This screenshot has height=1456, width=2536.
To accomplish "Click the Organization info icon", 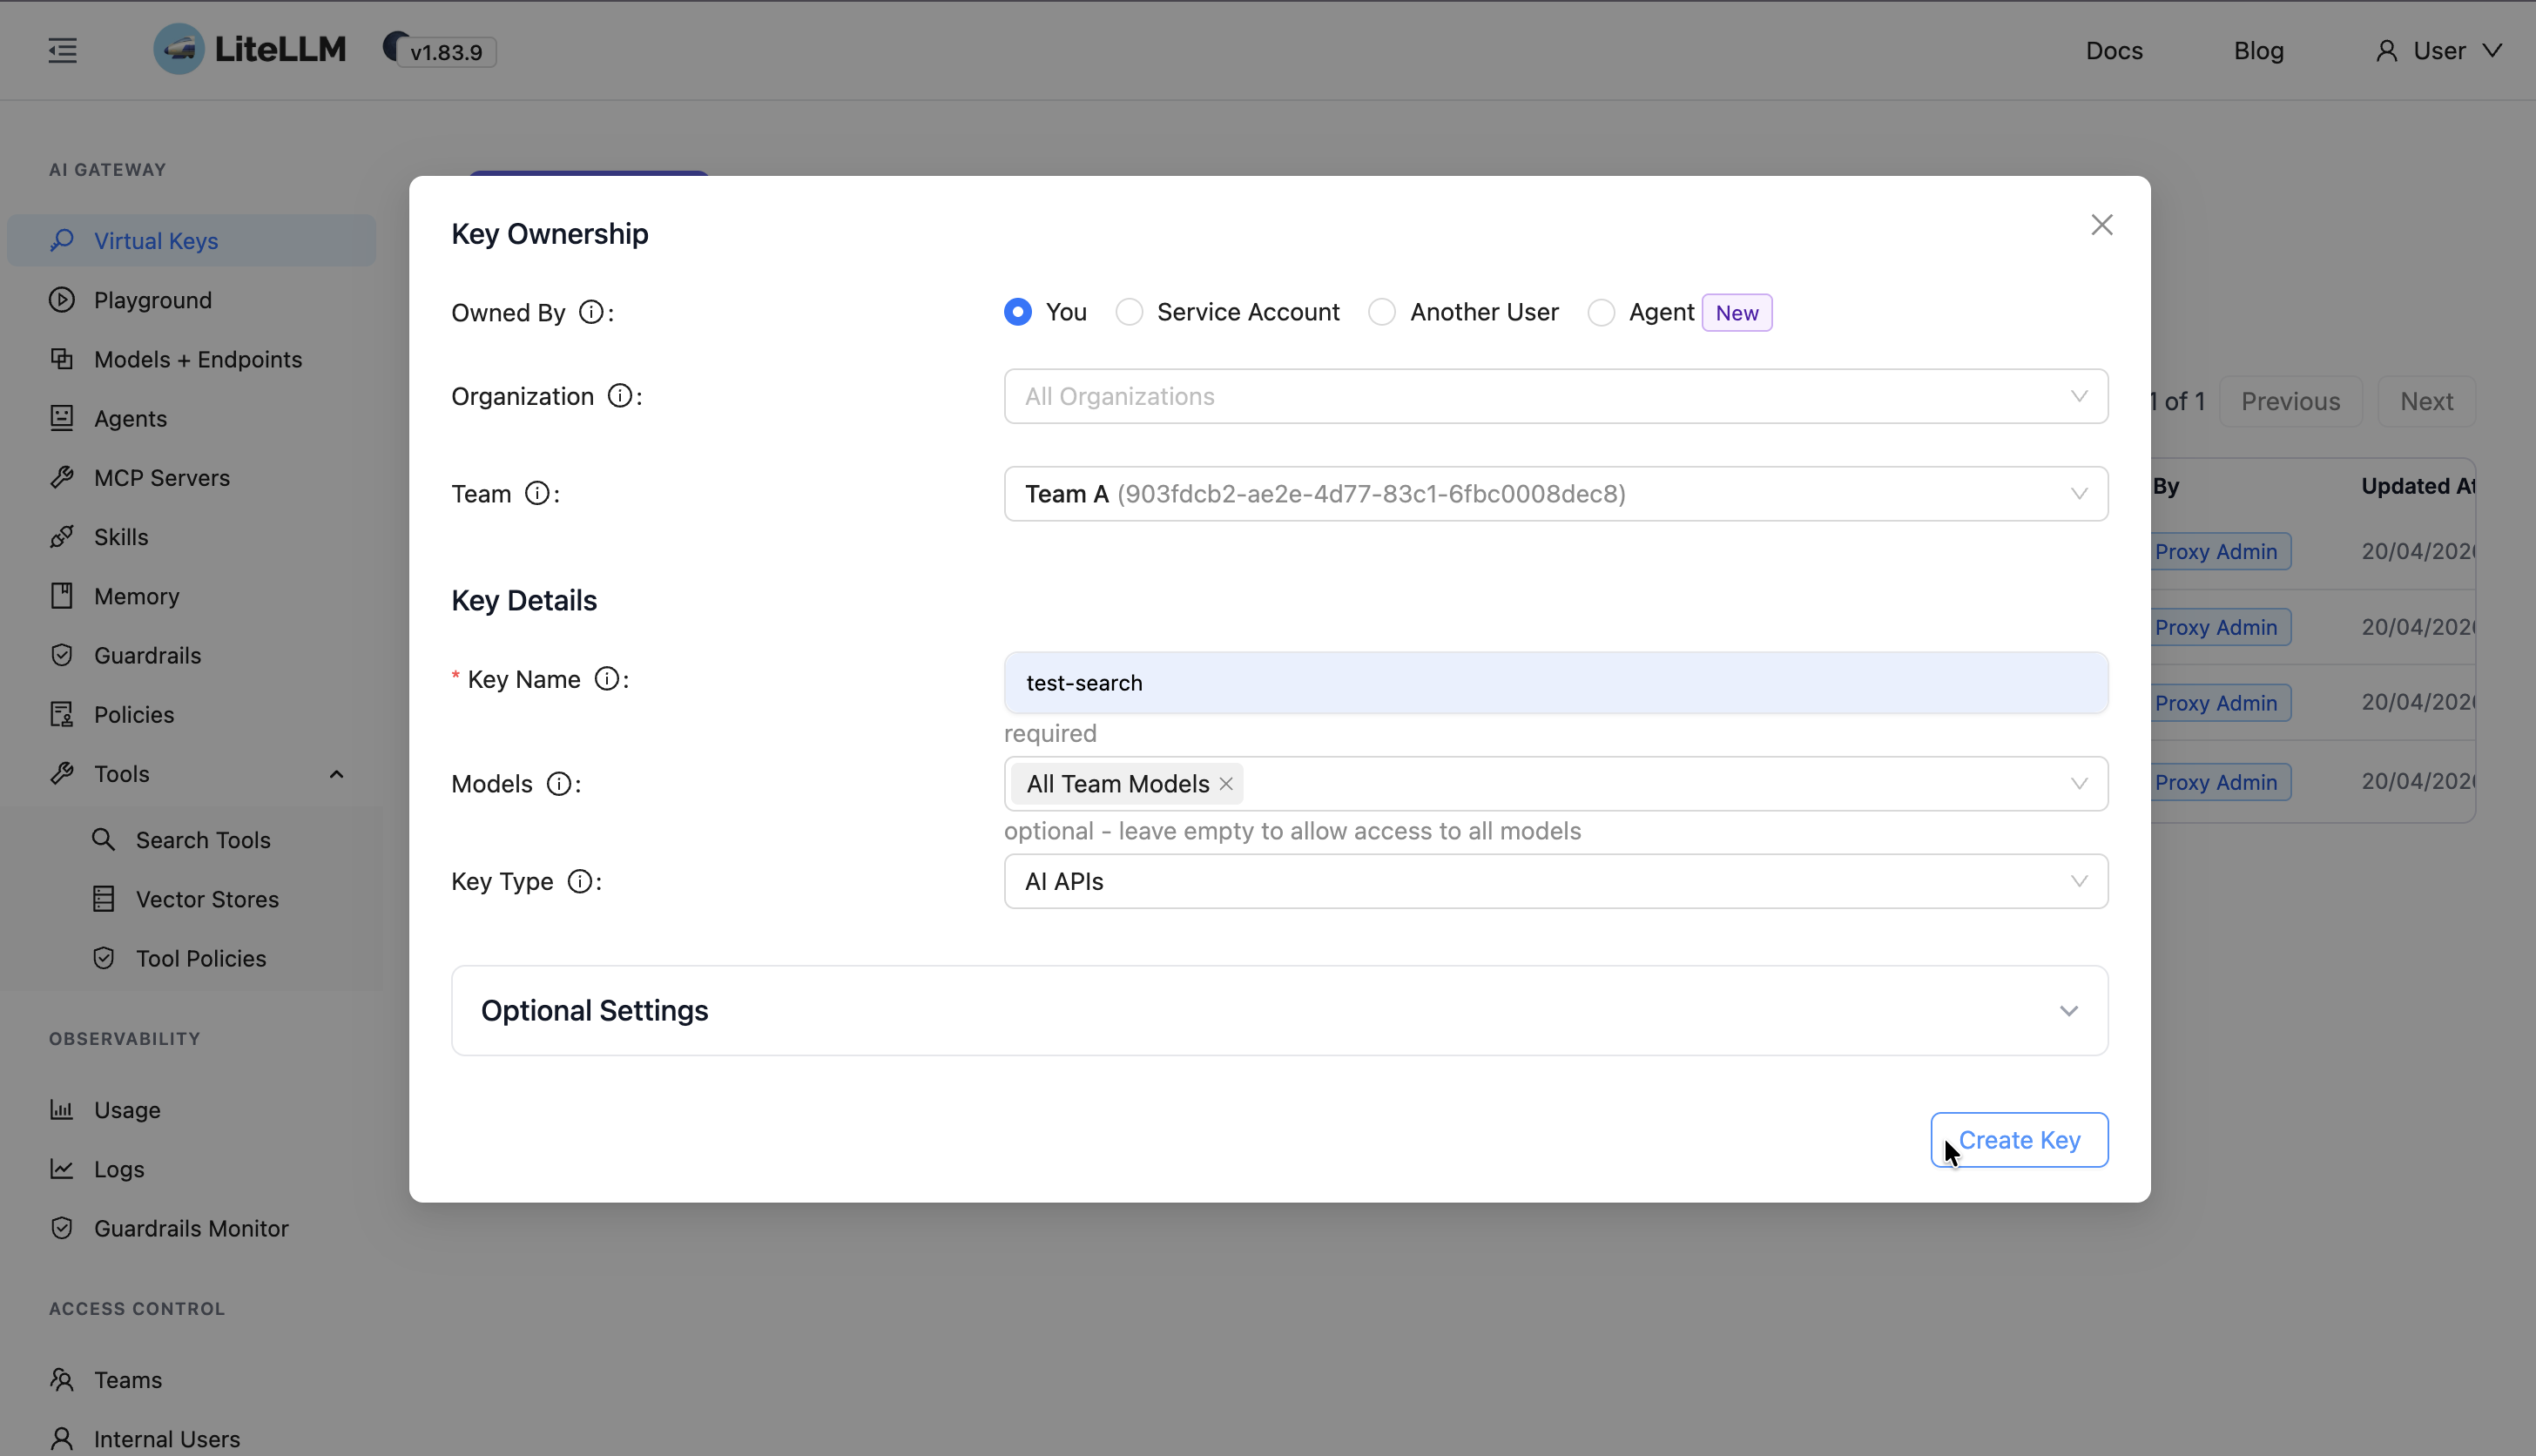I will tap(620, 397).
